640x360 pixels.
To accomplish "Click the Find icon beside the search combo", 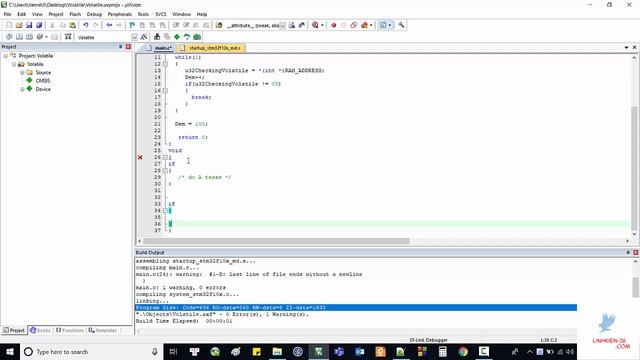I will [292, 25].
